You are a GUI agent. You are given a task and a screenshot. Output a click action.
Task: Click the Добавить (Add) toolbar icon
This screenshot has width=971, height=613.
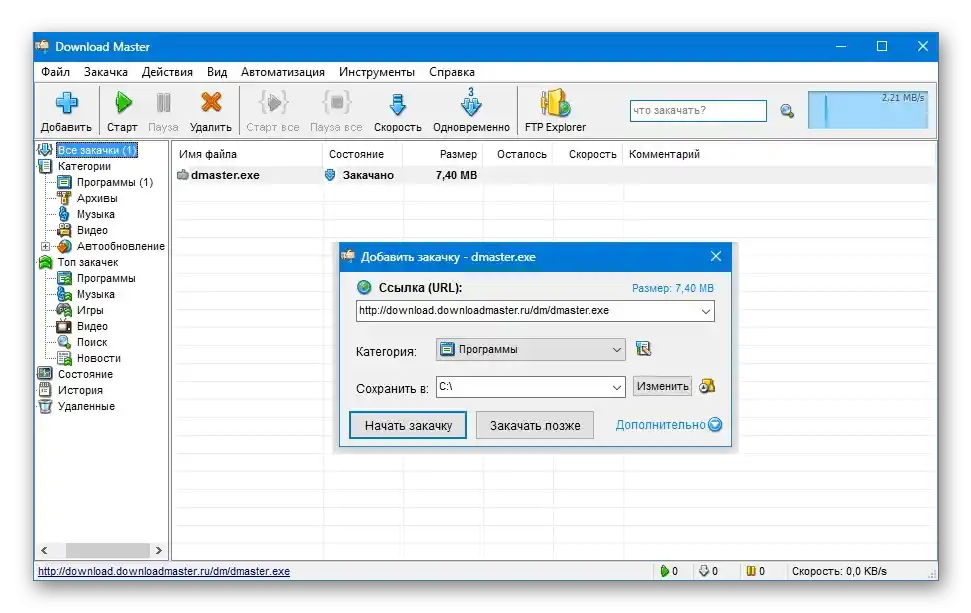point(66,103)
